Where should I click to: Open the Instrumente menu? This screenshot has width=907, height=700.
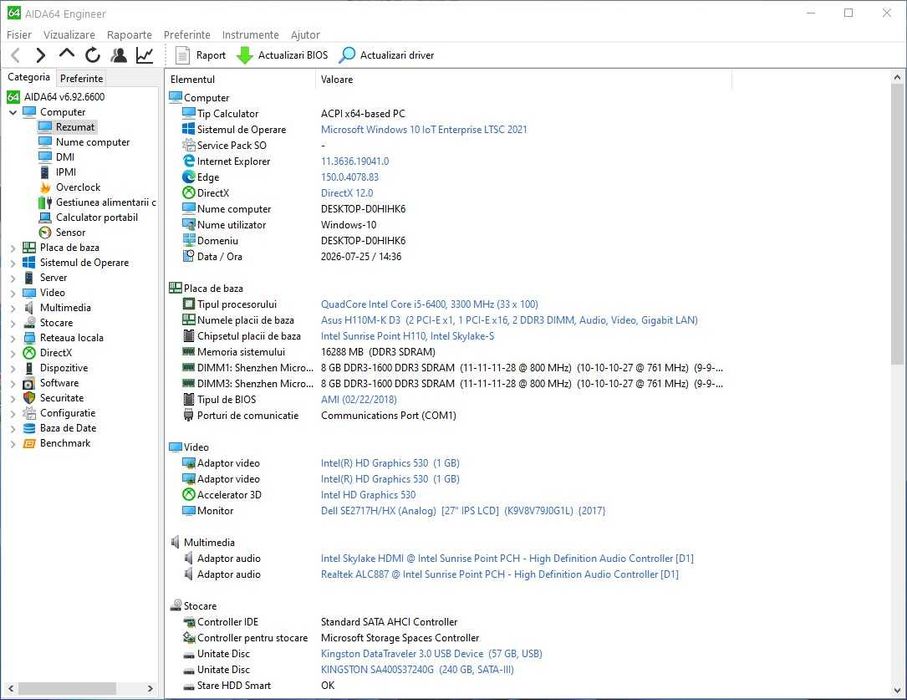click(250, 35)
